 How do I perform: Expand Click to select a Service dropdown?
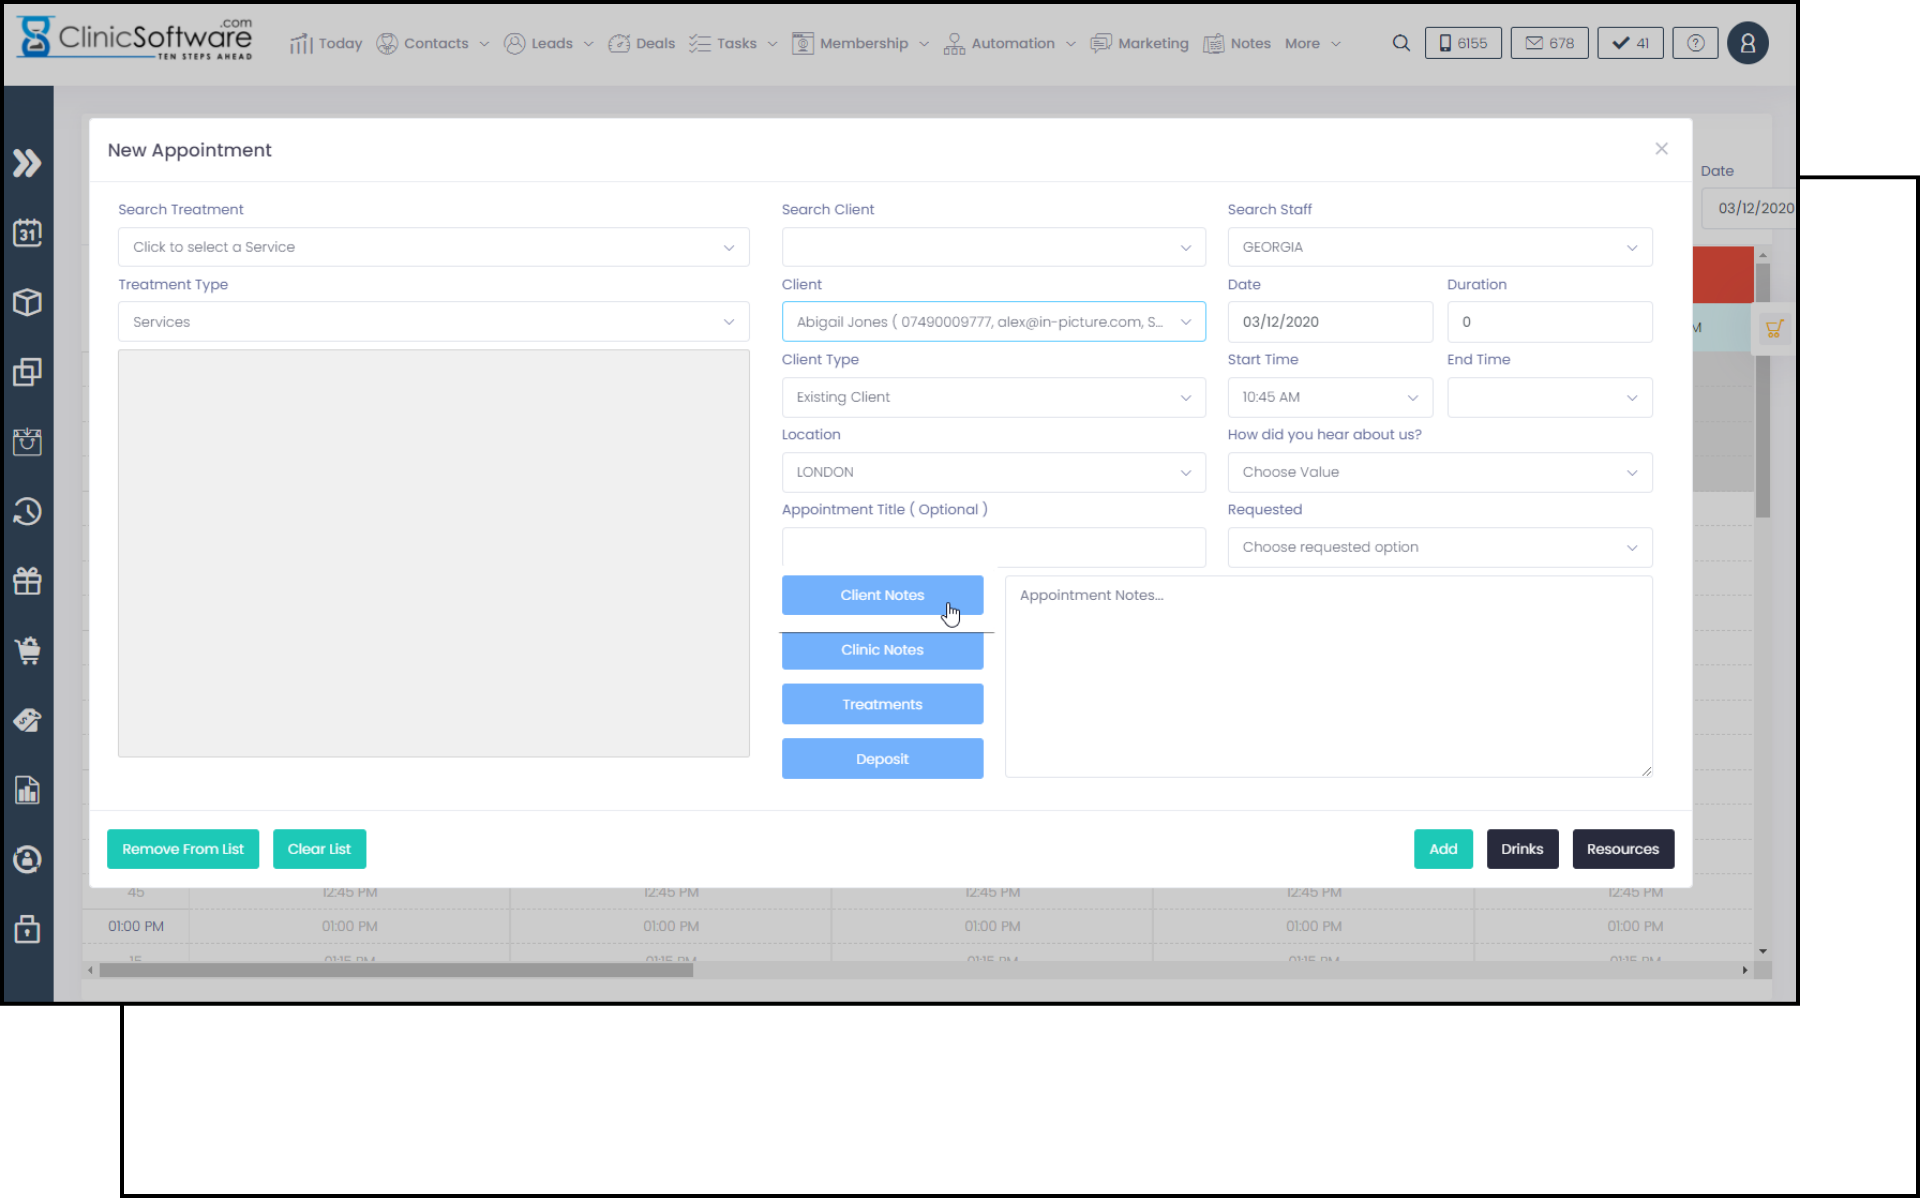pos(433,247)
